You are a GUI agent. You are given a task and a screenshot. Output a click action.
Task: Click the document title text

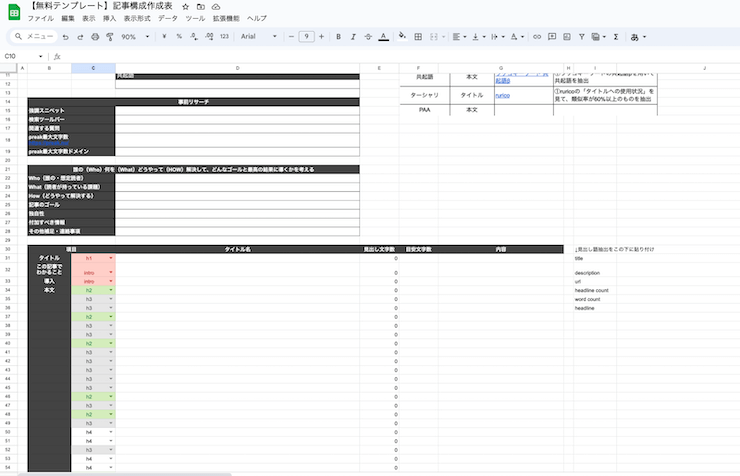click(x=101, y=6)
